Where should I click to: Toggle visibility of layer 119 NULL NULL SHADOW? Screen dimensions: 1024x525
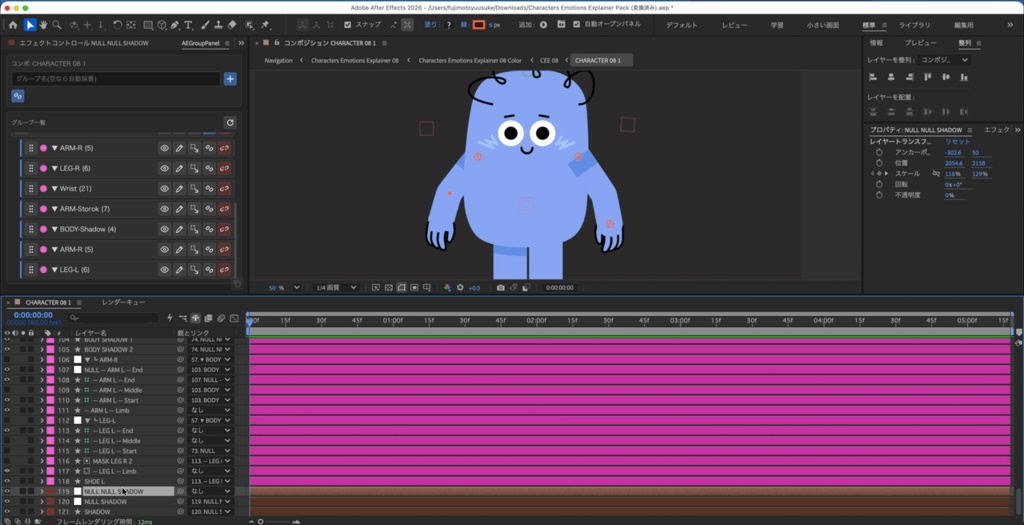7,491
